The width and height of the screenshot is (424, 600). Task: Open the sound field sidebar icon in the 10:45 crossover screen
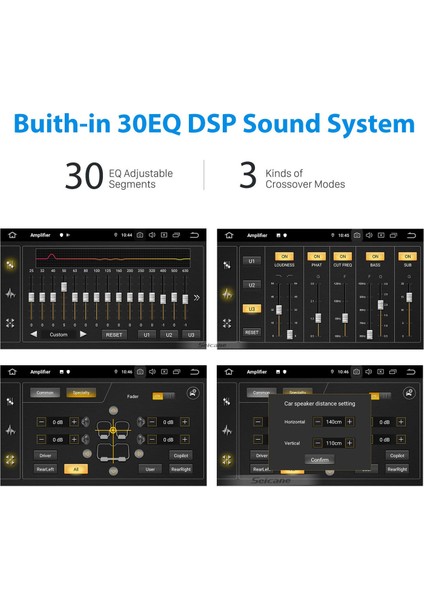click(x=227, y=323)
